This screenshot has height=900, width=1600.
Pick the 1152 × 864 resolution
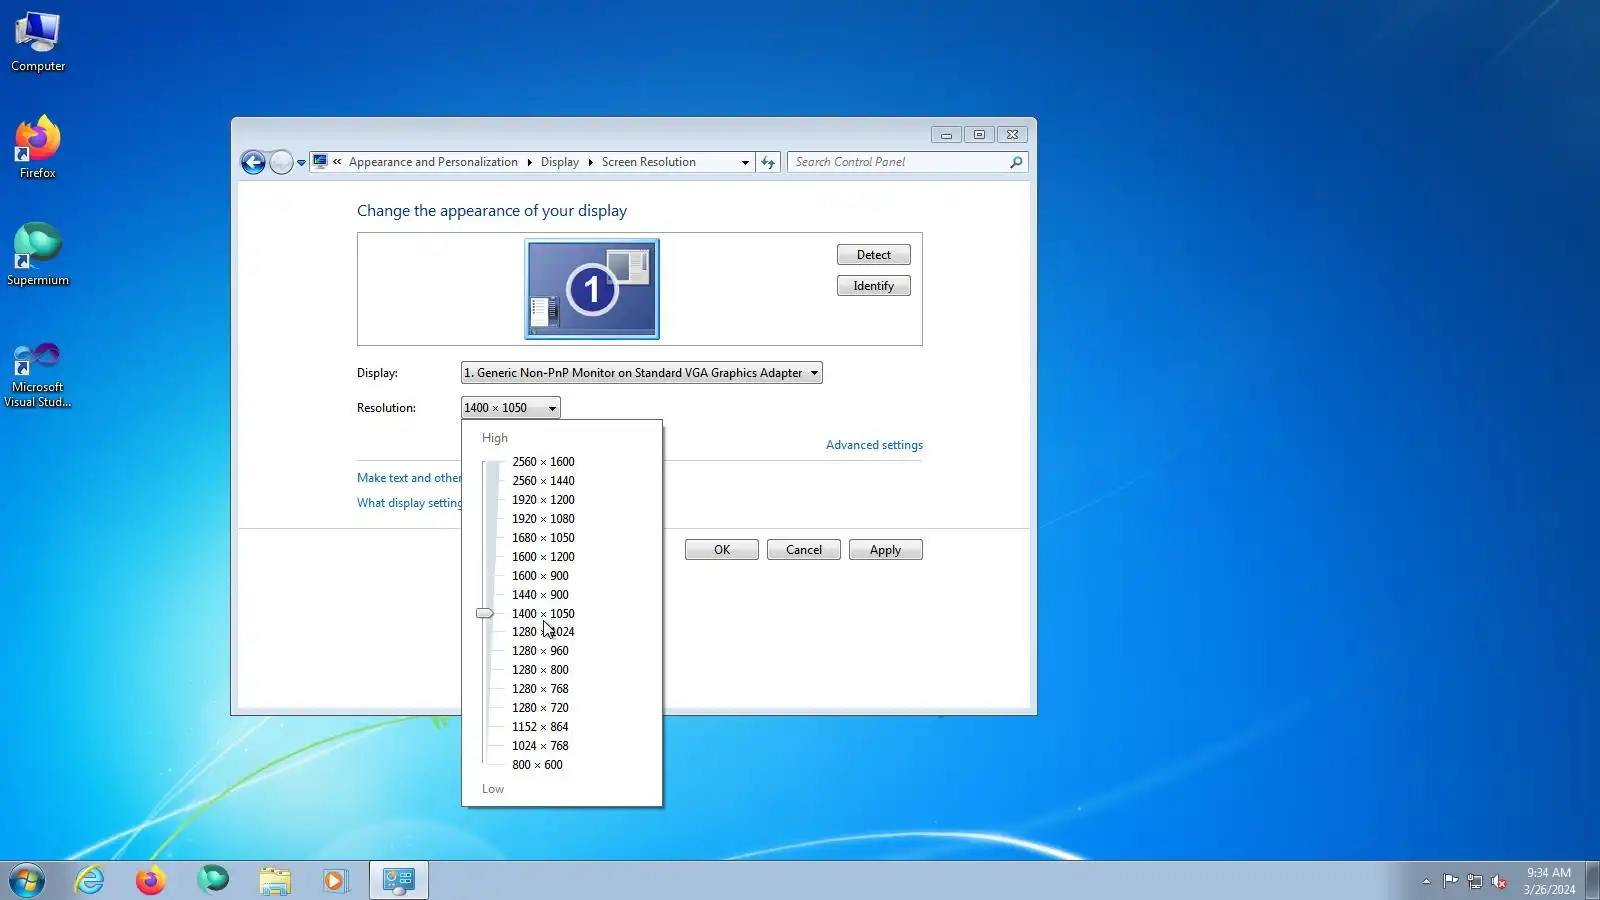pyautogui.click(x=540, y=727)
